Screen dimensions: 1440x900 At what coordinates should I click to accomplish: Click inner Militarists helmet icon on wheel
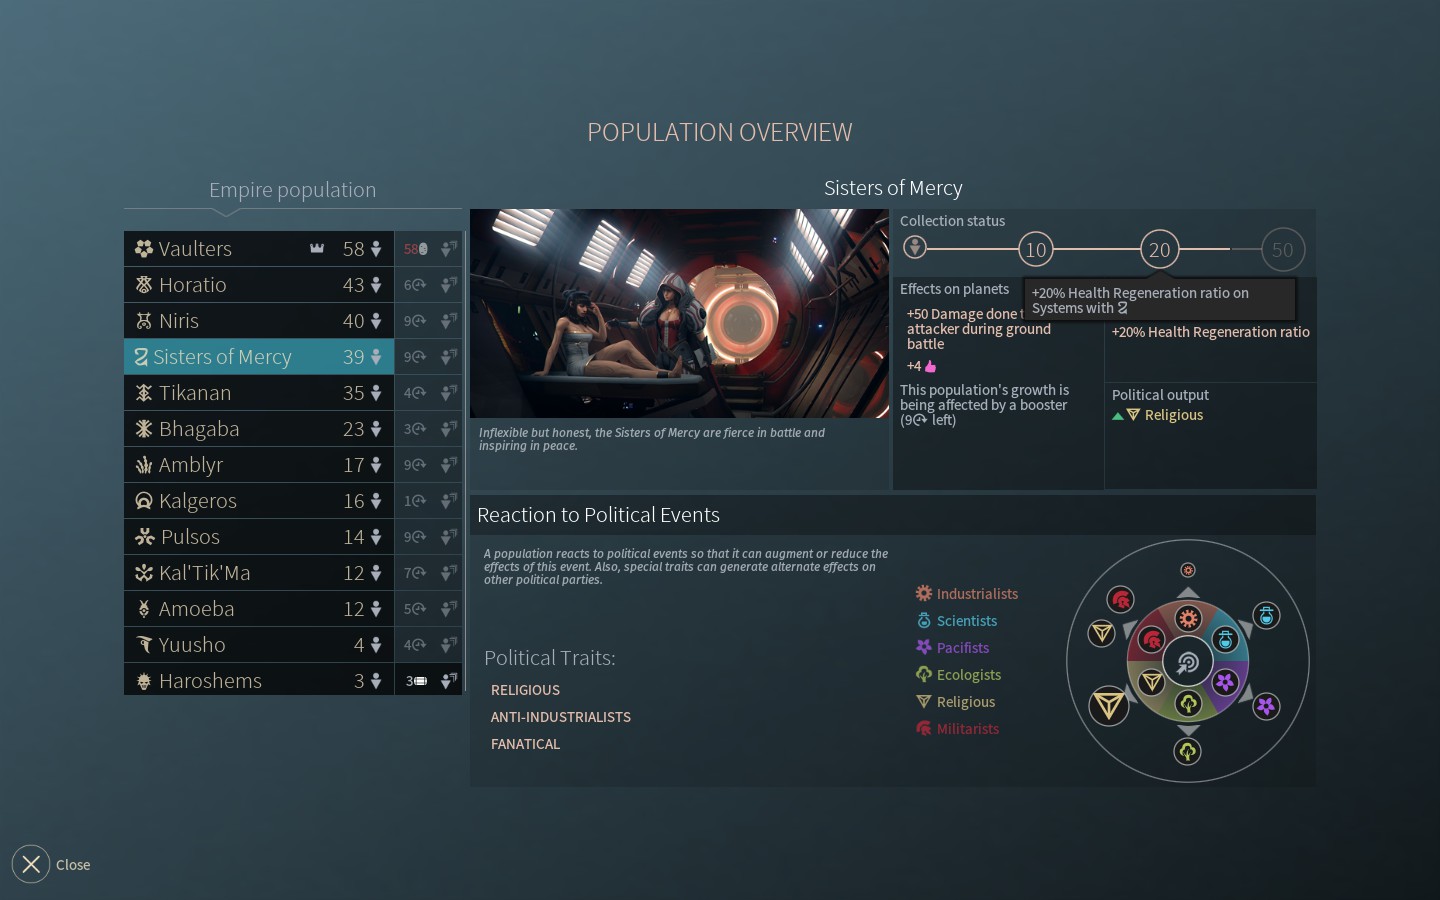pyautogui.click(x=1152, y=640)
